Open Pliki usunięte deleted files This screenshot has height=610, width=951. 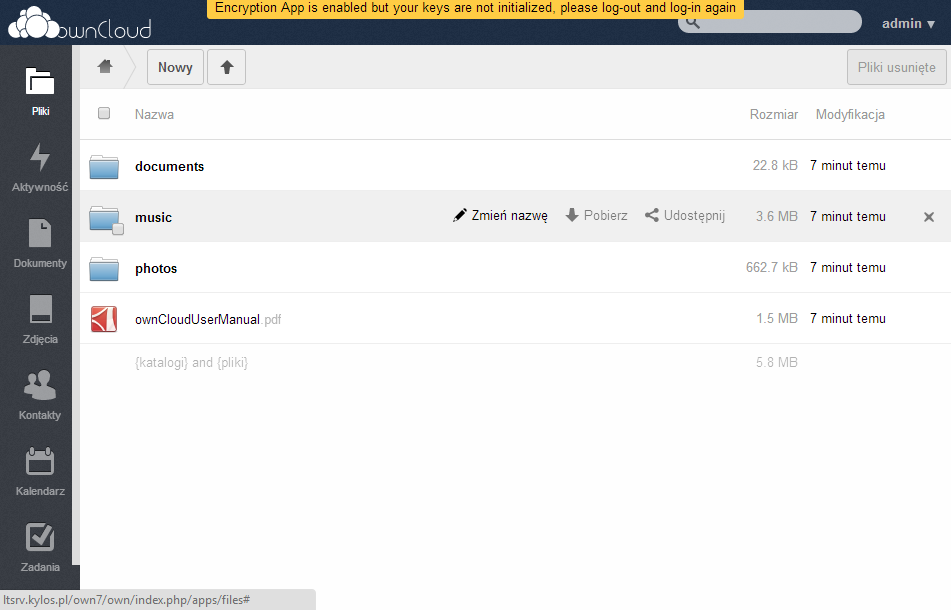coord(896,67)
